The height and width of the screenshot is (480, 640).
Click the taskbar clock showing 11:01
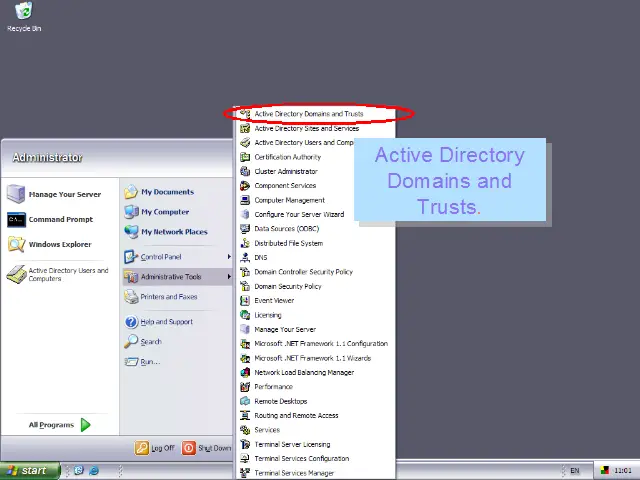pyautogui.click(x=623, y=471)
